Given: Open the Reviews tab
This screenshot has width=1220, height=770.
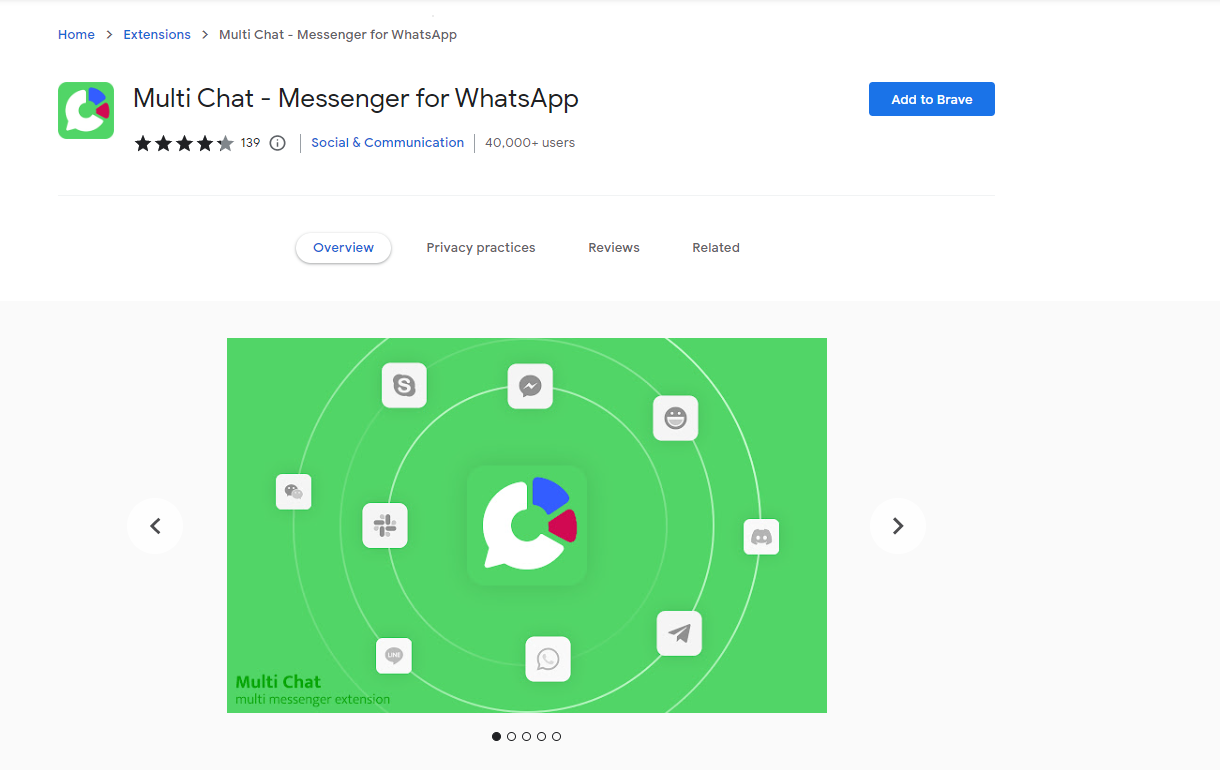Looking at the screenshot, I should [x=614, y=248].
